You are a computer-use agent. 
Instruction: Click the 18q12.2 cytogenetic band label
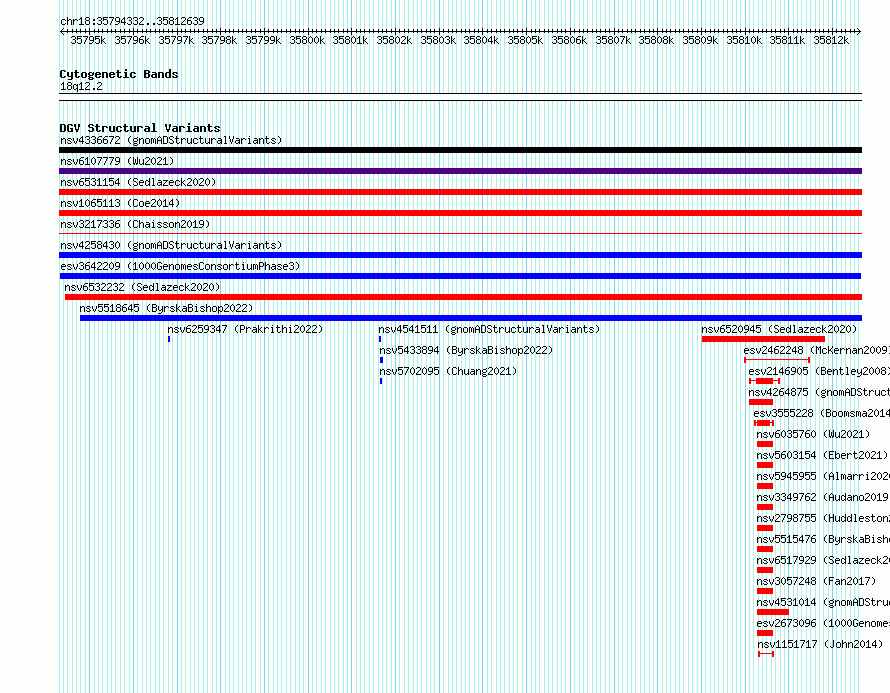81,86
